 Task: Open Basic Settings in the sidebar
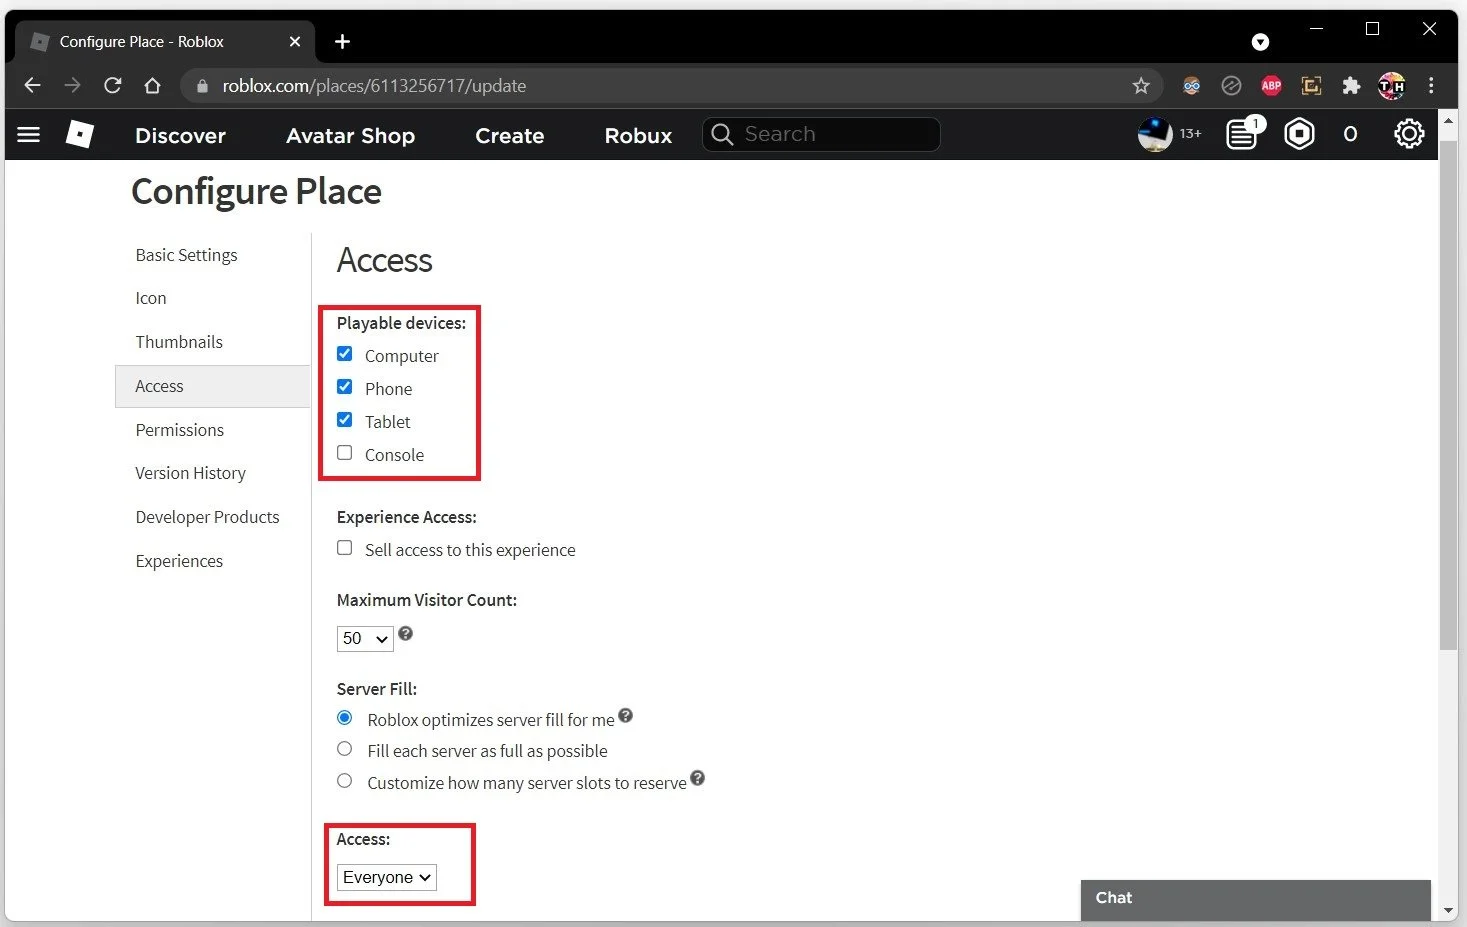point(186,255)
